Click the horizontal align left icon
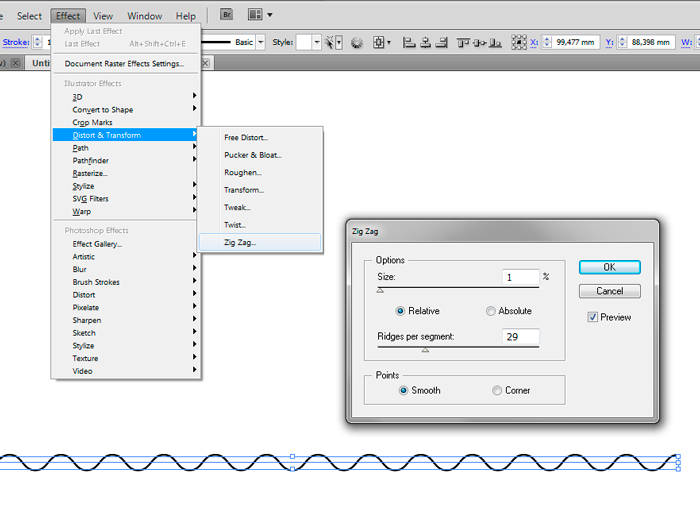 (x=406, y=43)
